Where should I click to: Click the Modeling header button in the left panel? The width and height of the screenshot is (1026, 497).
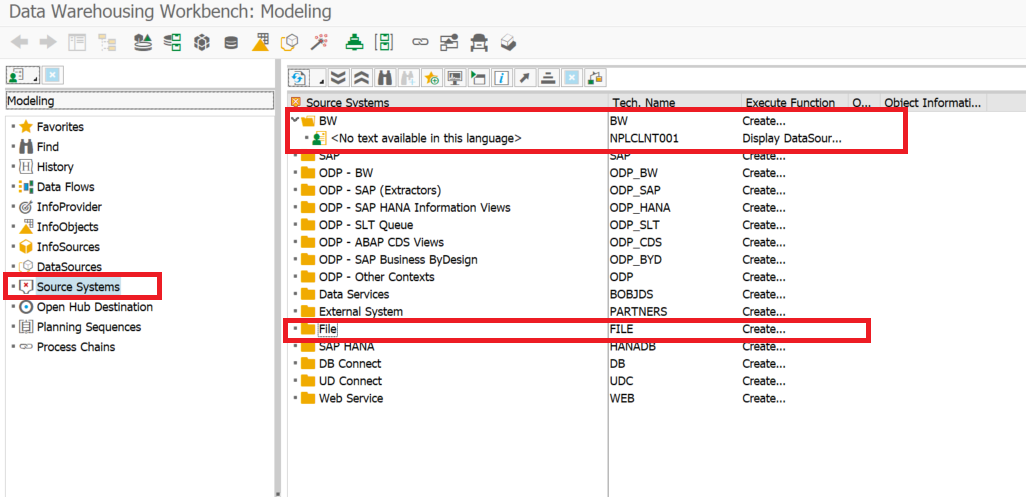139,101
